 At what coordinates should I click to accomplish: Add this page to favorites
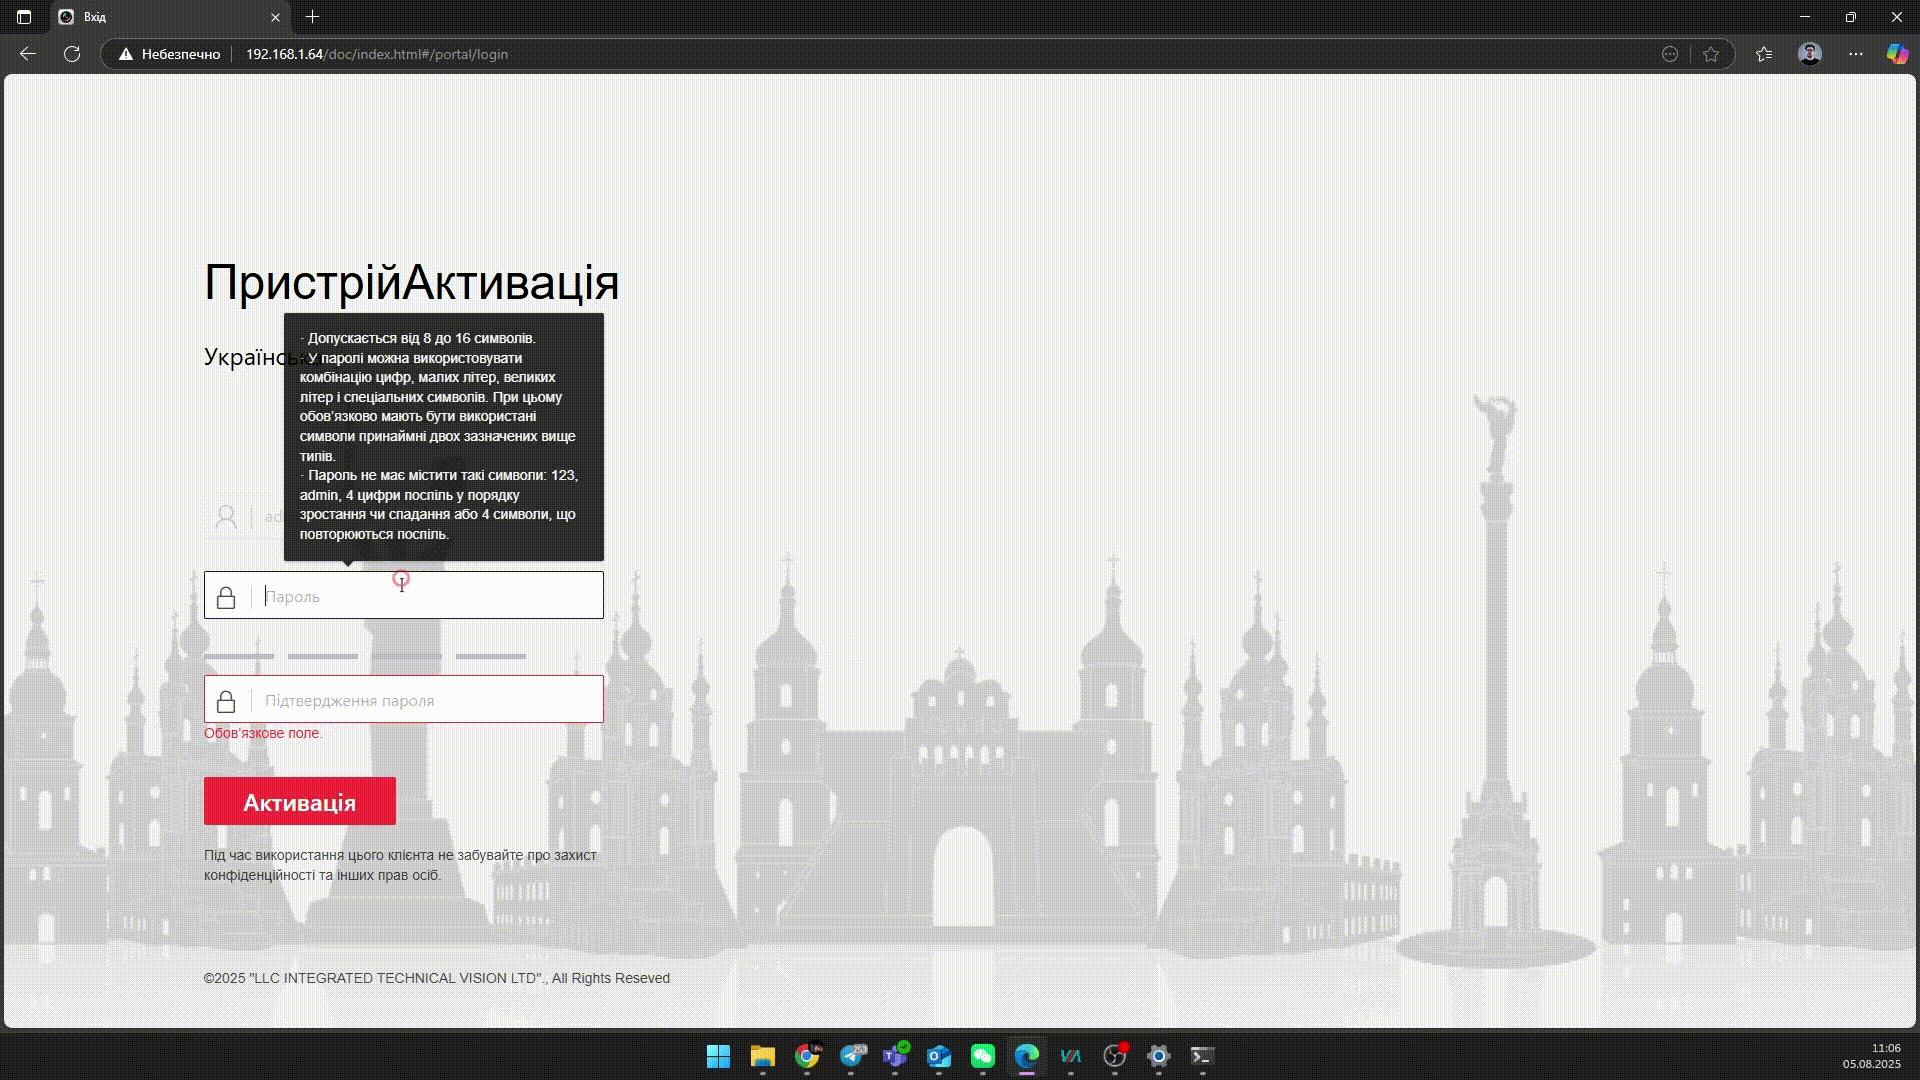[x=1711, y=54]
